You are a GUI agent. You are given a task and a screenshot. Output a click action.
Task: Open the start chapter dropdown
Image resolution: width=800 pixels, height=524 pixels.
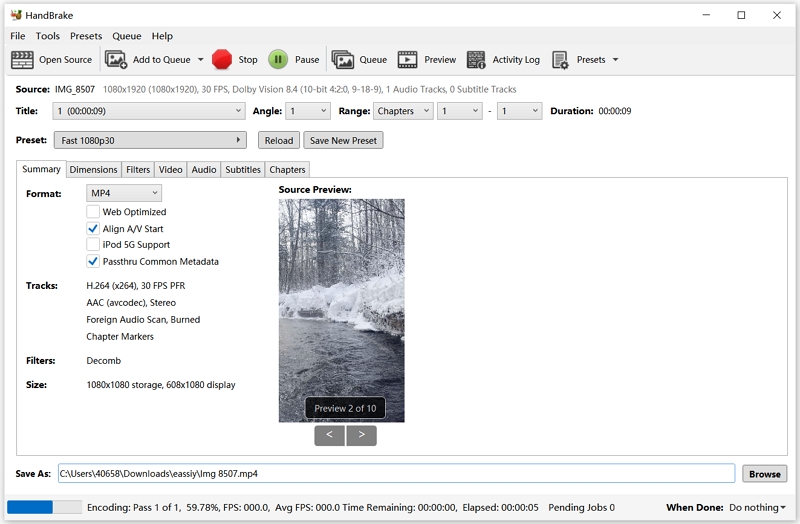460,111
